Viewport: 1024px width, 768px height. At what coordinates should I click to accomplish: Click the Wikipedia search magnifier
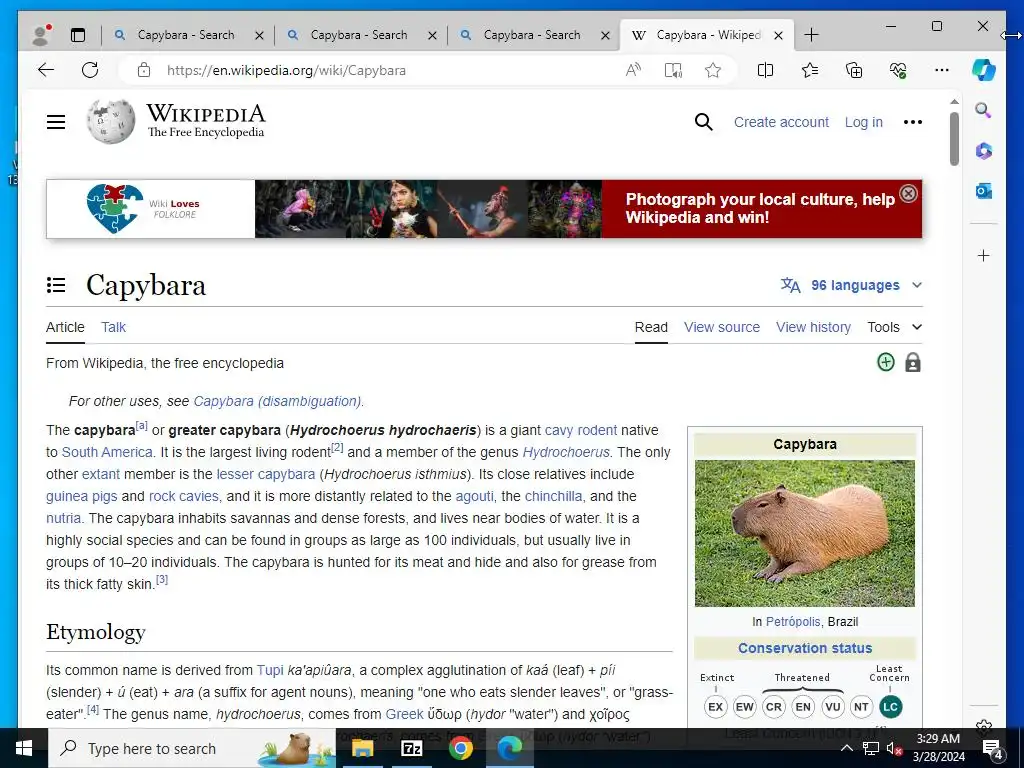703,122
